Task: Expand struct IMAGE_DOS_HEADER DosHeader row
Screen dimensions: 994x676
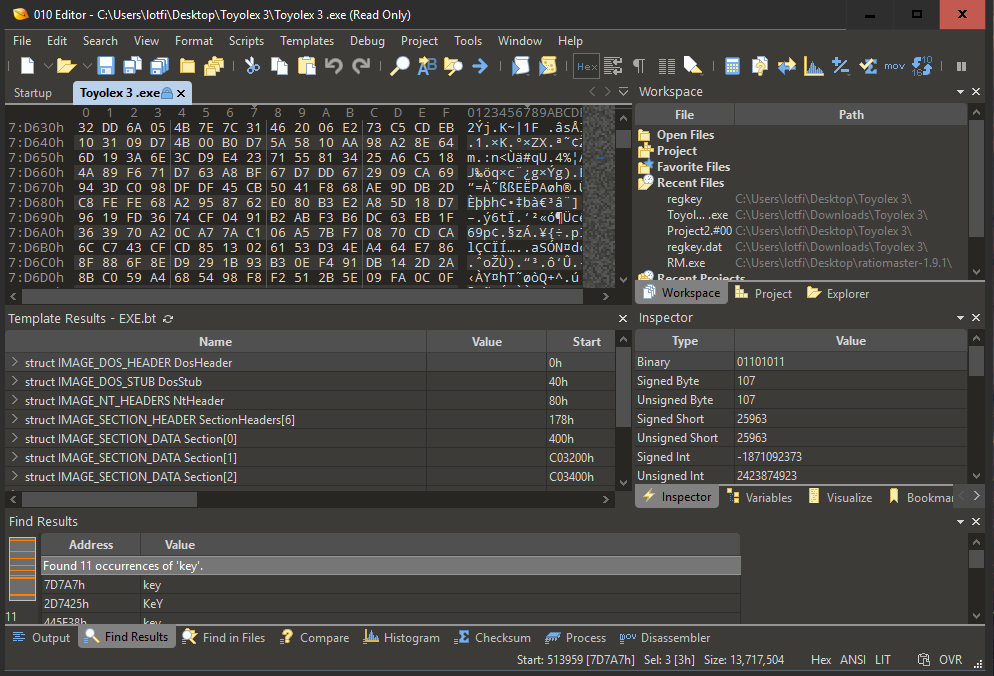Action: click(x=15, y=362)
